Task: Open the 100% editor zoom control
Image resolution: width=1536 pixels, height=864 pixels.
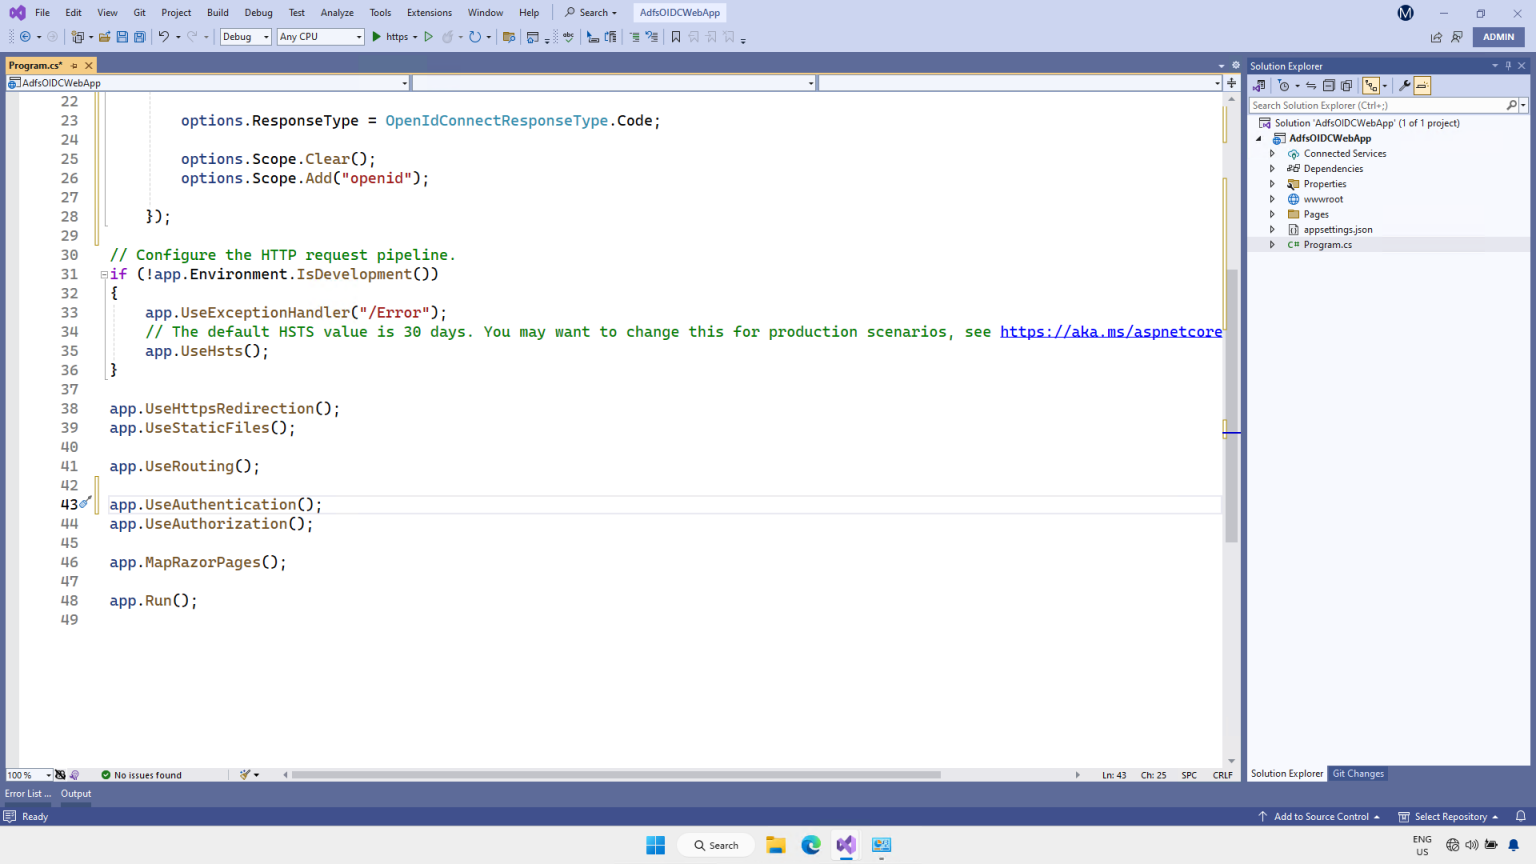Action: click(27, 773)
